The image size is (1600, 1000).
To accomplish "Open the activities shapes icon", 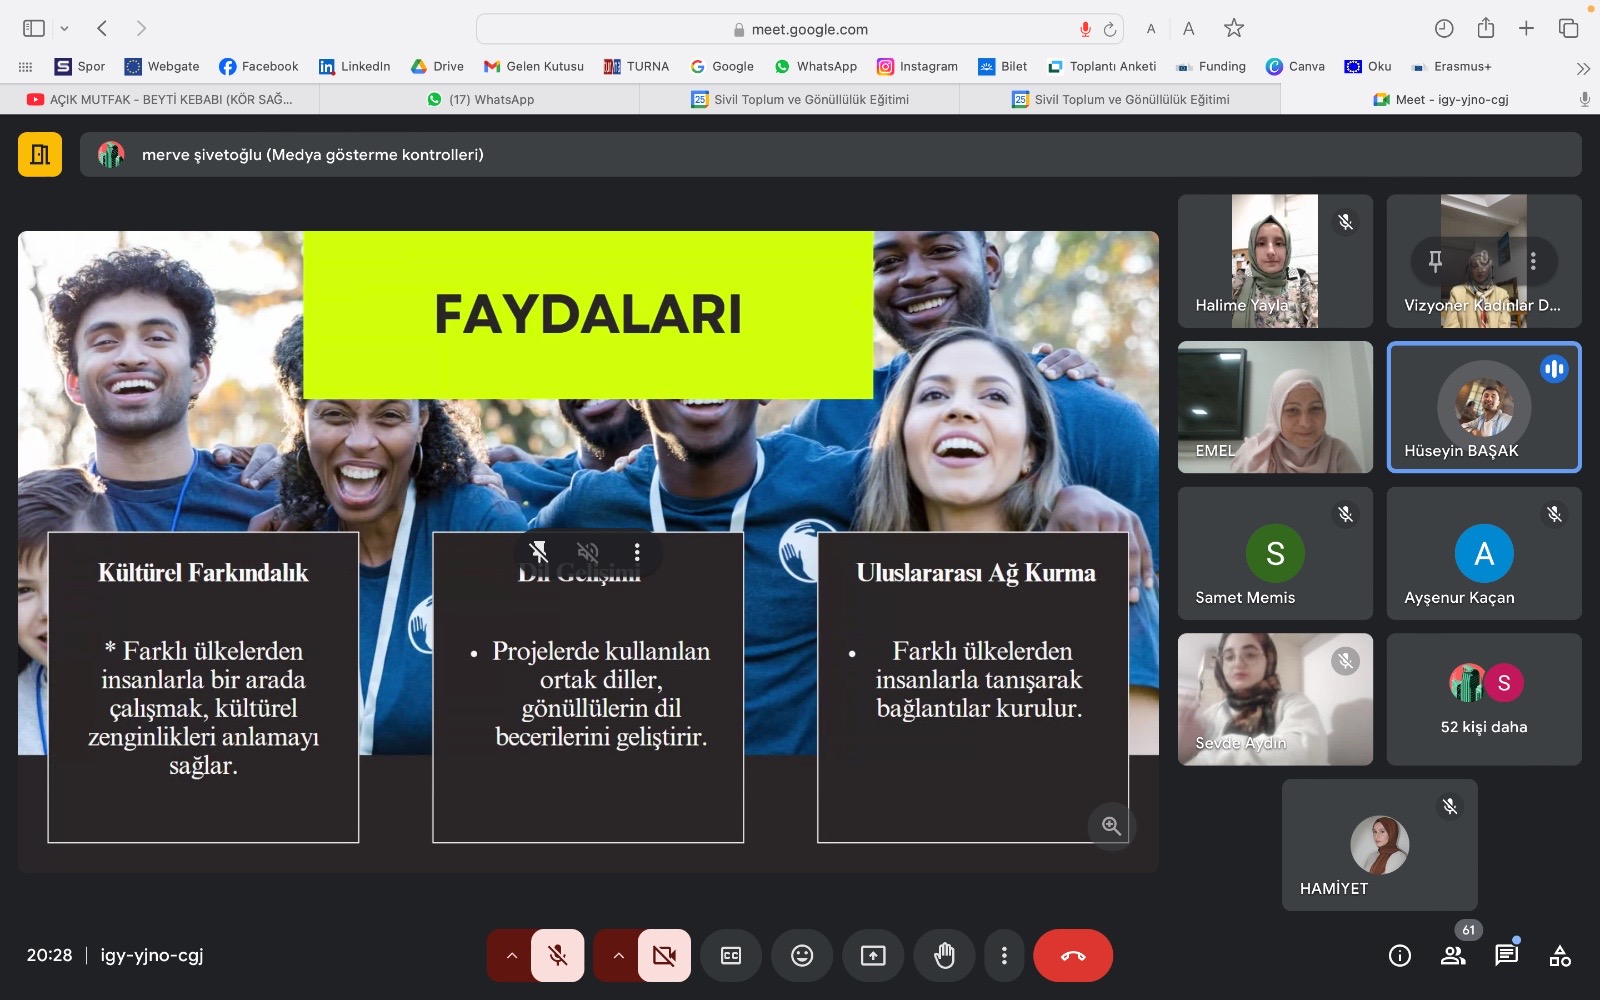I will [x=1559, y=956].
